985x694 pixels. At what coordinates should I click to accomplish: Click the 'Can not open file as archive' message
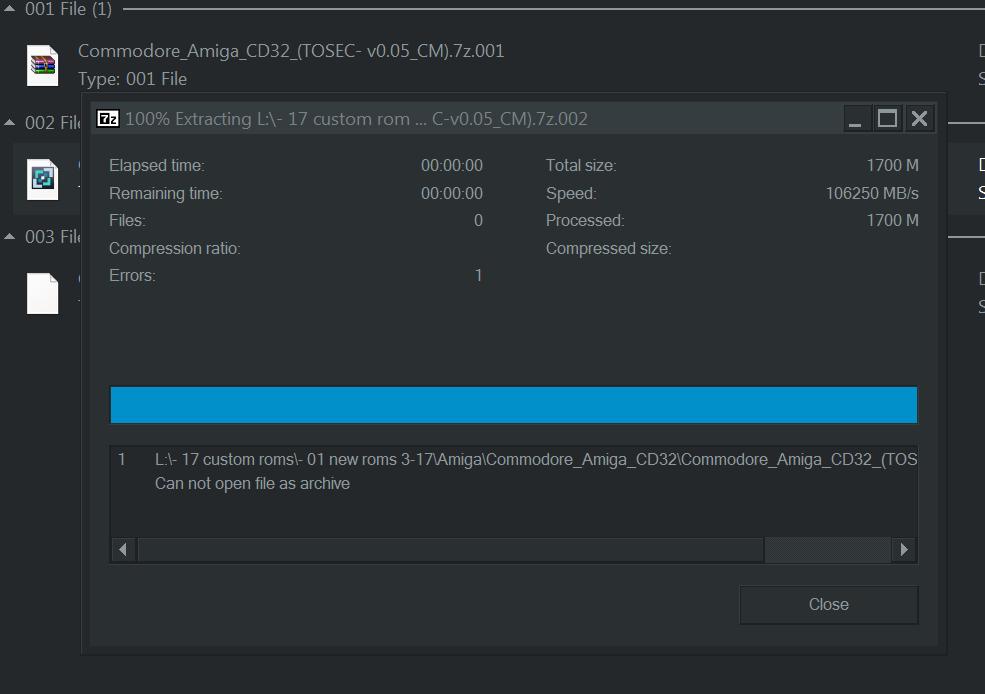[253, 484]
